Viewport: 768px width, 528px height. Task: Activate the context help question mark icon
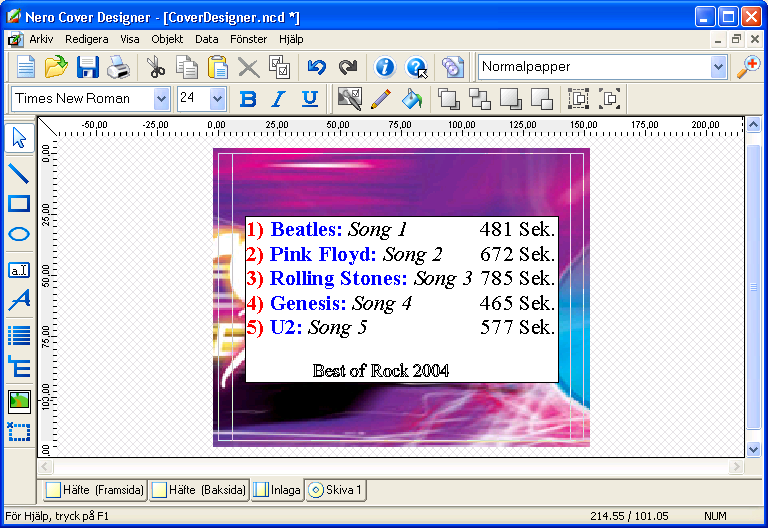coord(416,67)
